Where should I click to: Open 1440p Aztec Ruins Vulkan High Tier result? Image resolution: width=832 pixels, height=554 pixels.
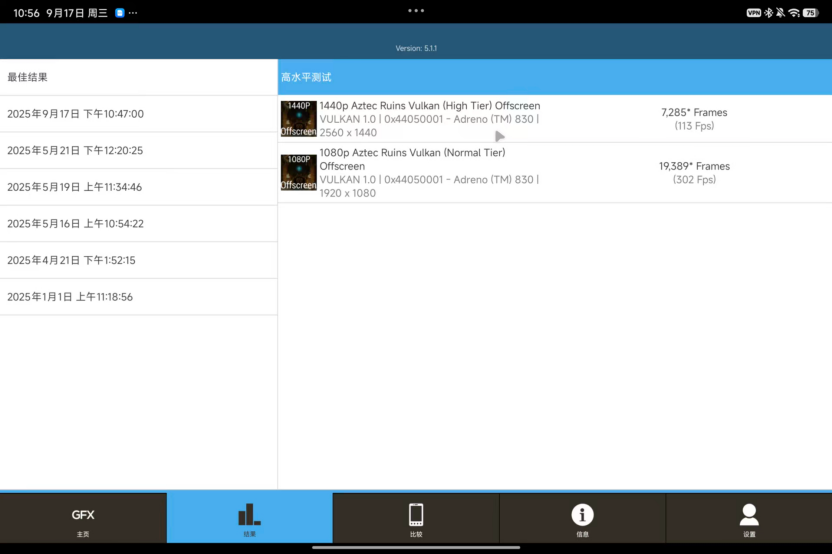(430, 106)
